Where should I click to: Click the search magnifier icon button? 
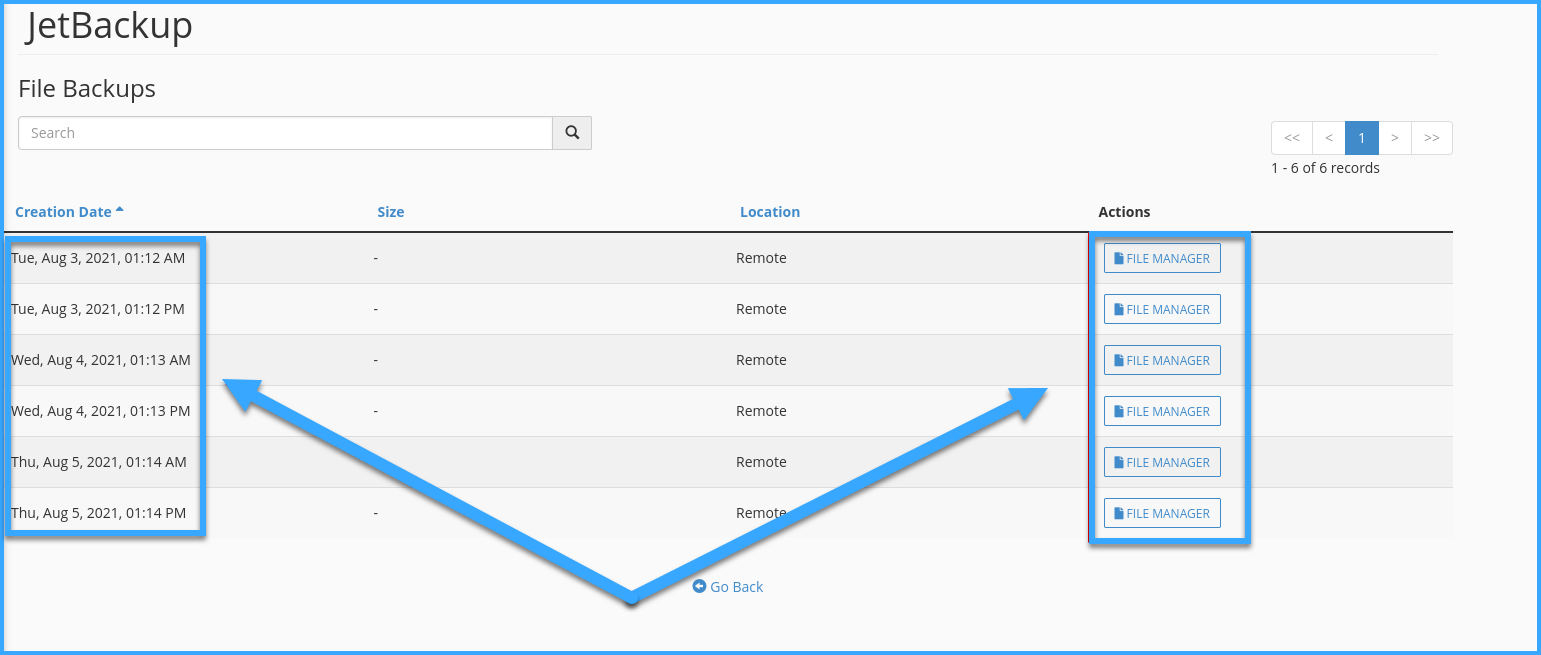(572, 133)
